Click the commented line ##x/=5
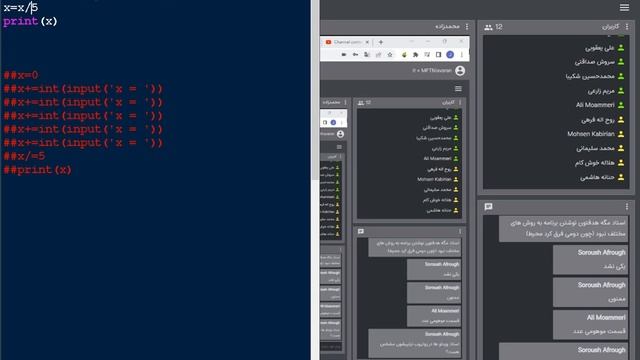The width and height of the screenshot is (640, 360). click(x=24, y=156)
